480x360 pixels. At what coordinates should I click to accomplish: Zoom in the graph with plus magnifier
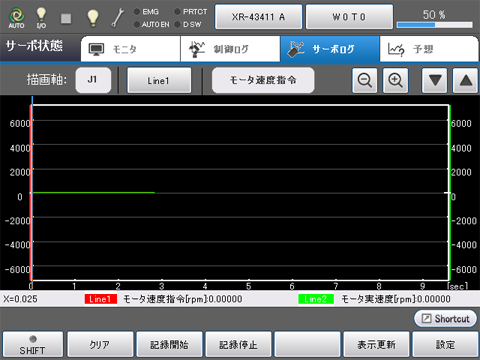coord(395,80)
